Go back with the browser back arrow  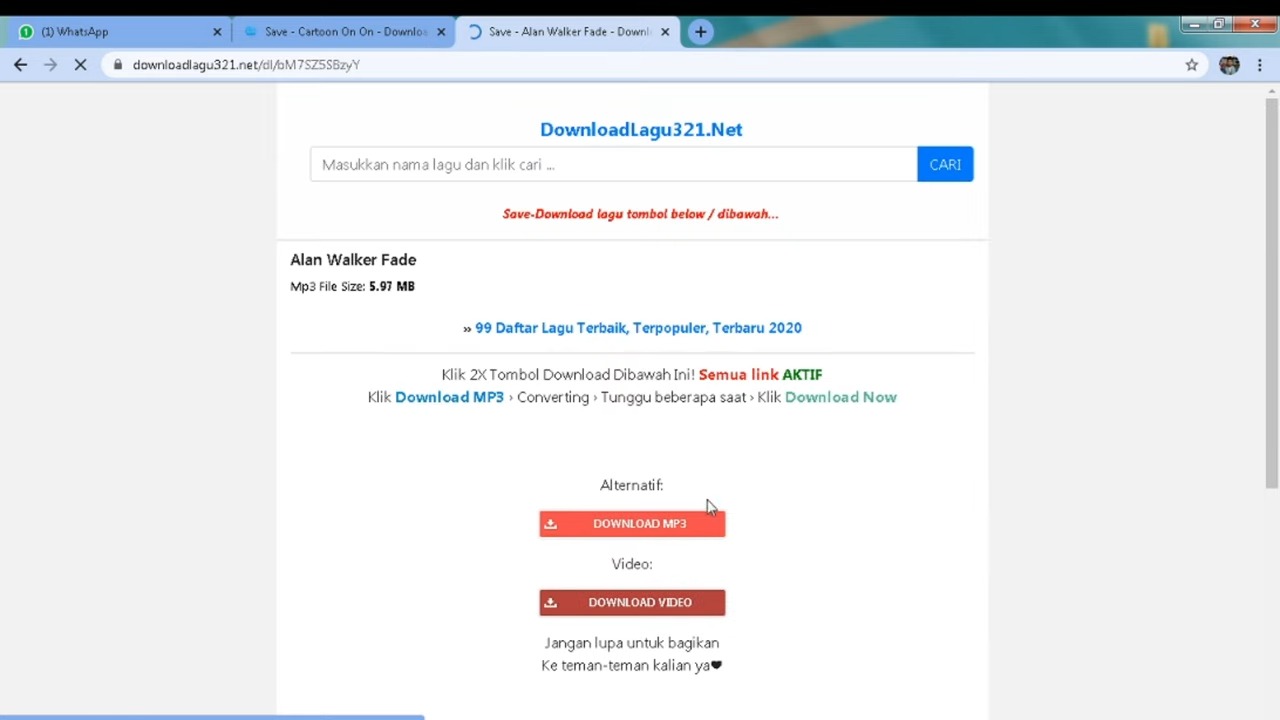[x=21, y=64]
